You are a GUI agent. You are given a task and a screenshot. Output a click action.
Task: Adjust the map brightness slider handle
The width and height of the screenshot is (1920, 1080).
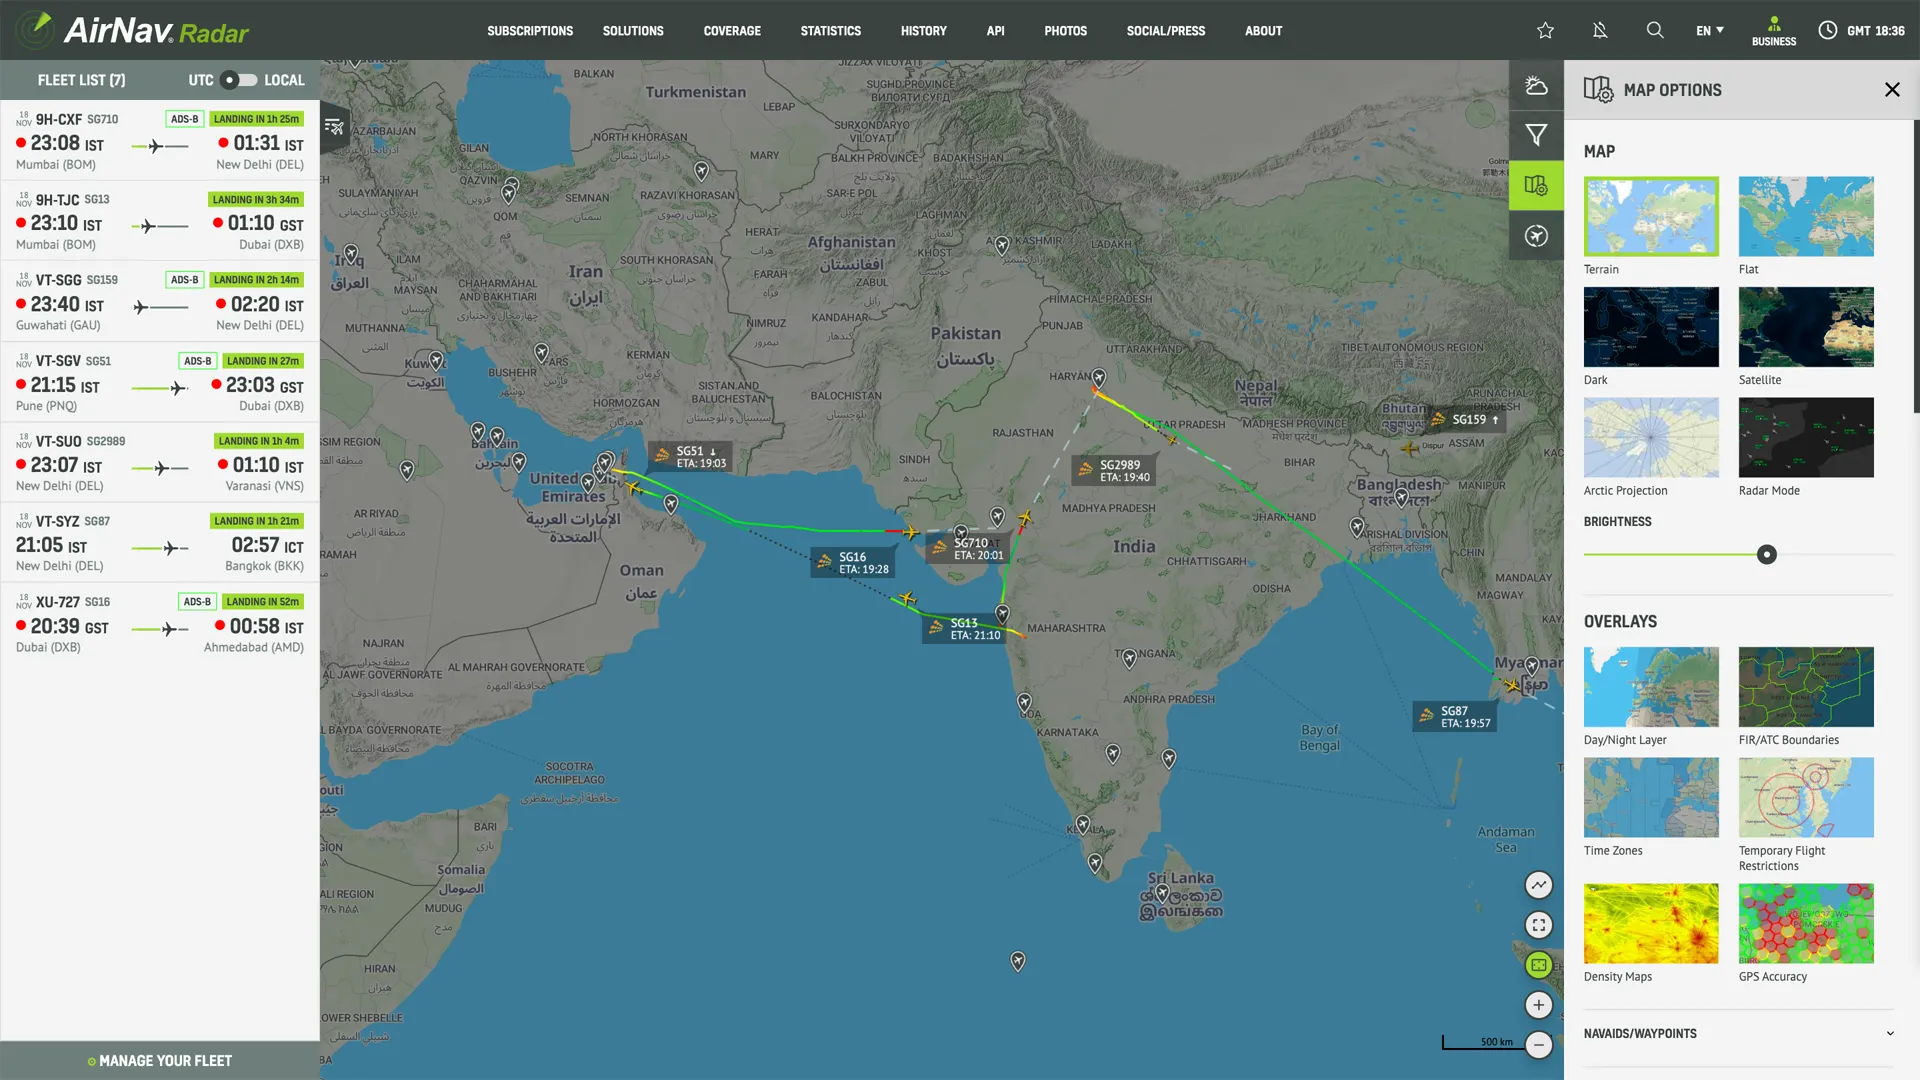[1767, 555]
